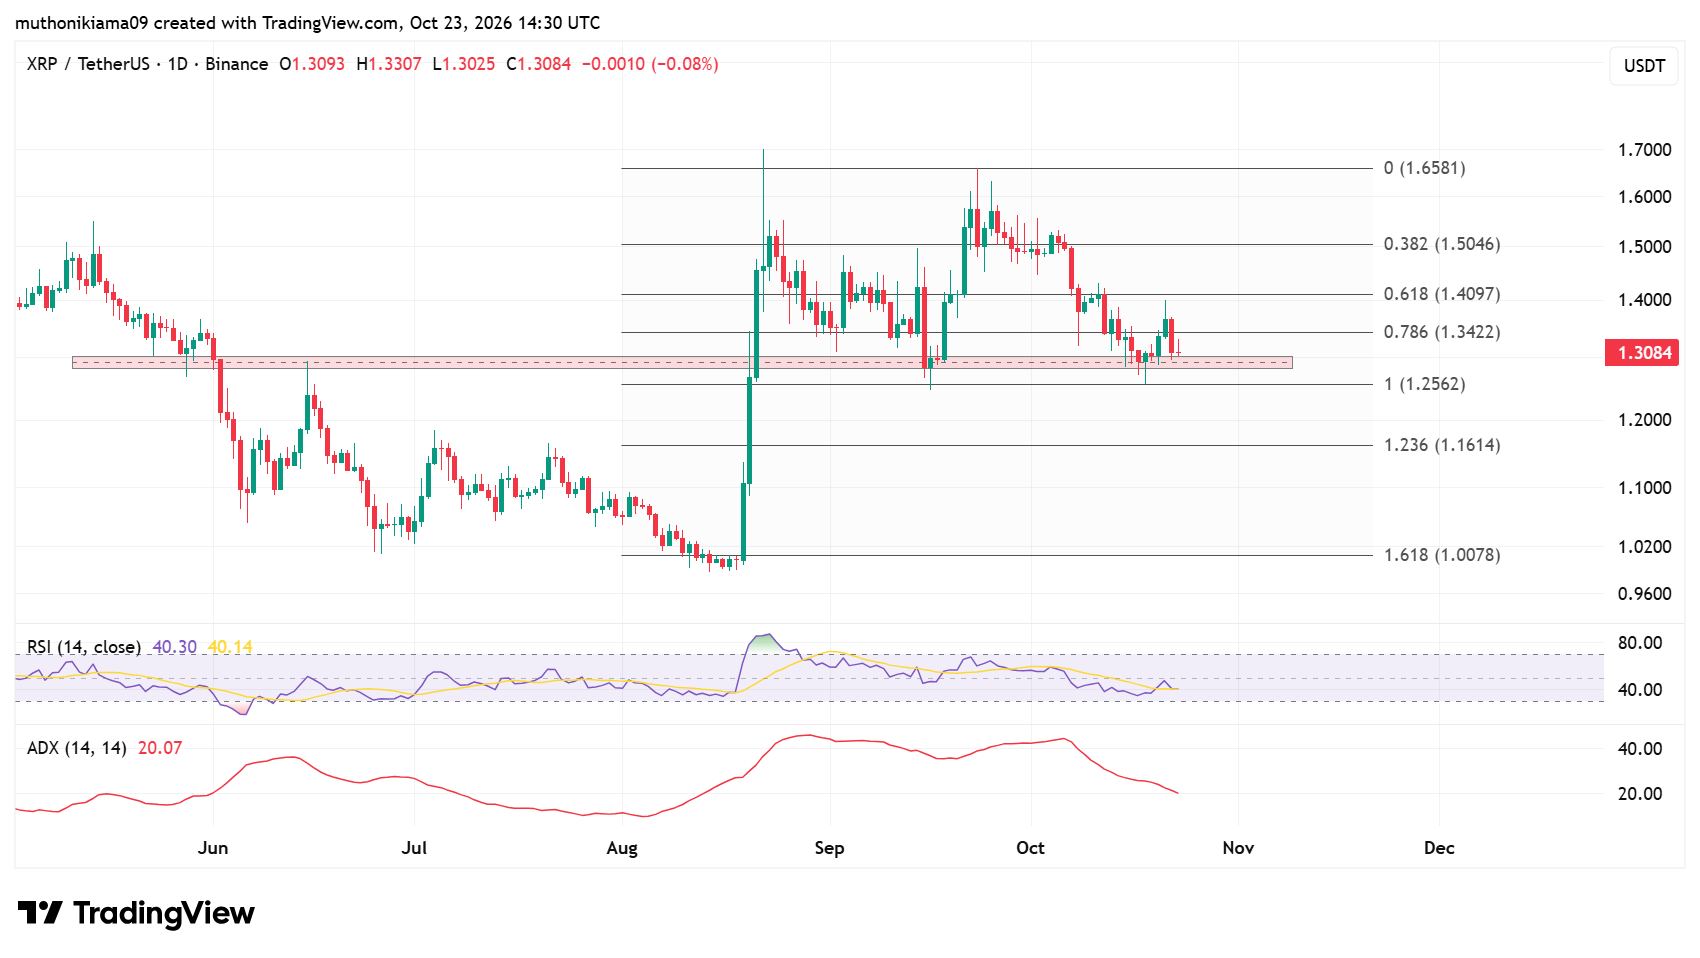Click the Aug date on time axis

[622, 848]
